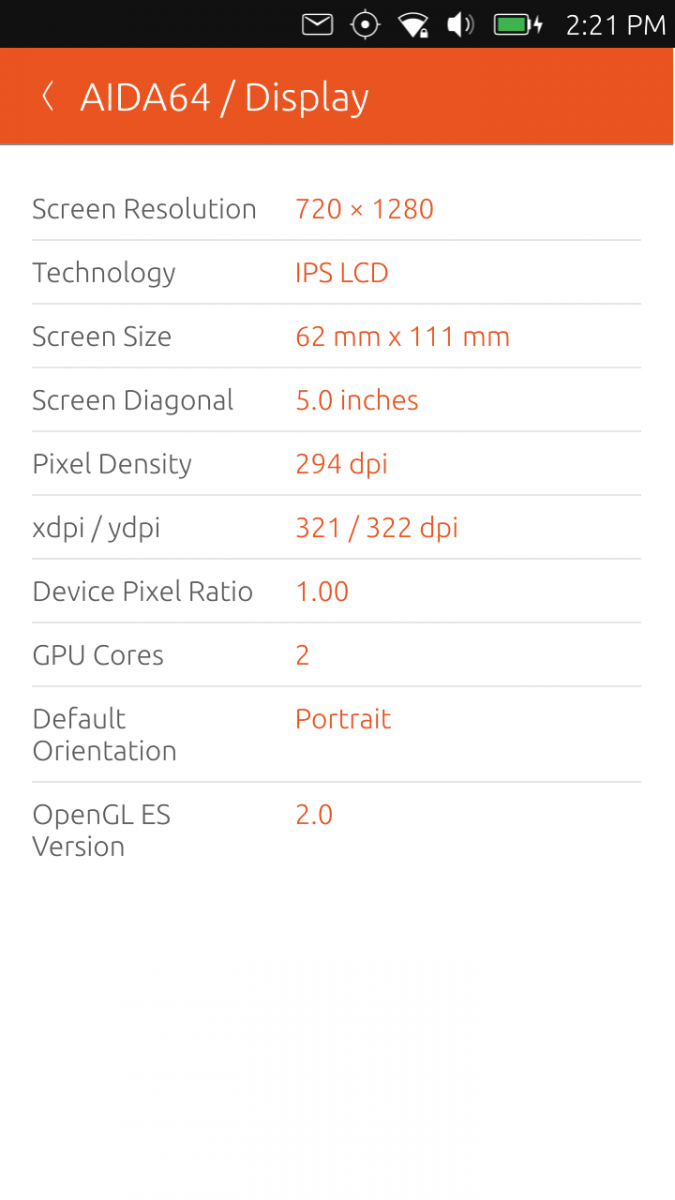Select the OpenGL ES Version label
Viewport: 675px width, 1200px height.
click(101, 830)
